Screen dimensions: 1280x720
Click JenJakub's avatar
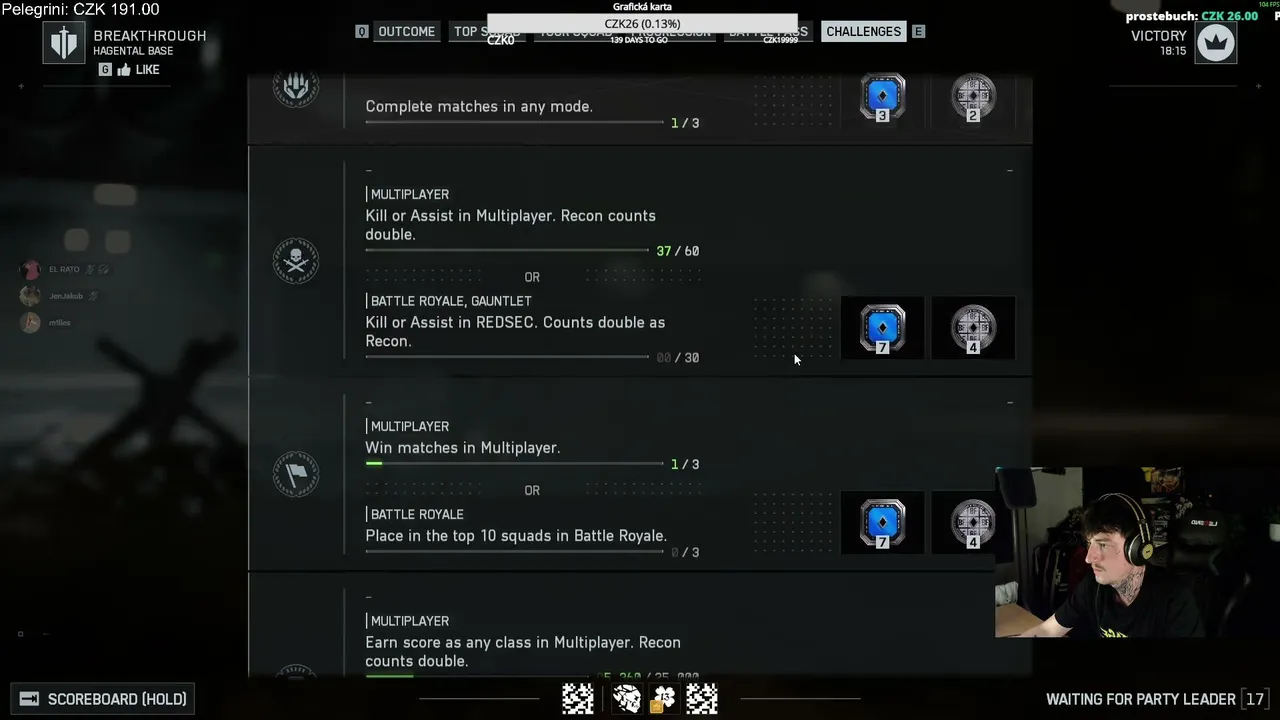tap(31, 296)
